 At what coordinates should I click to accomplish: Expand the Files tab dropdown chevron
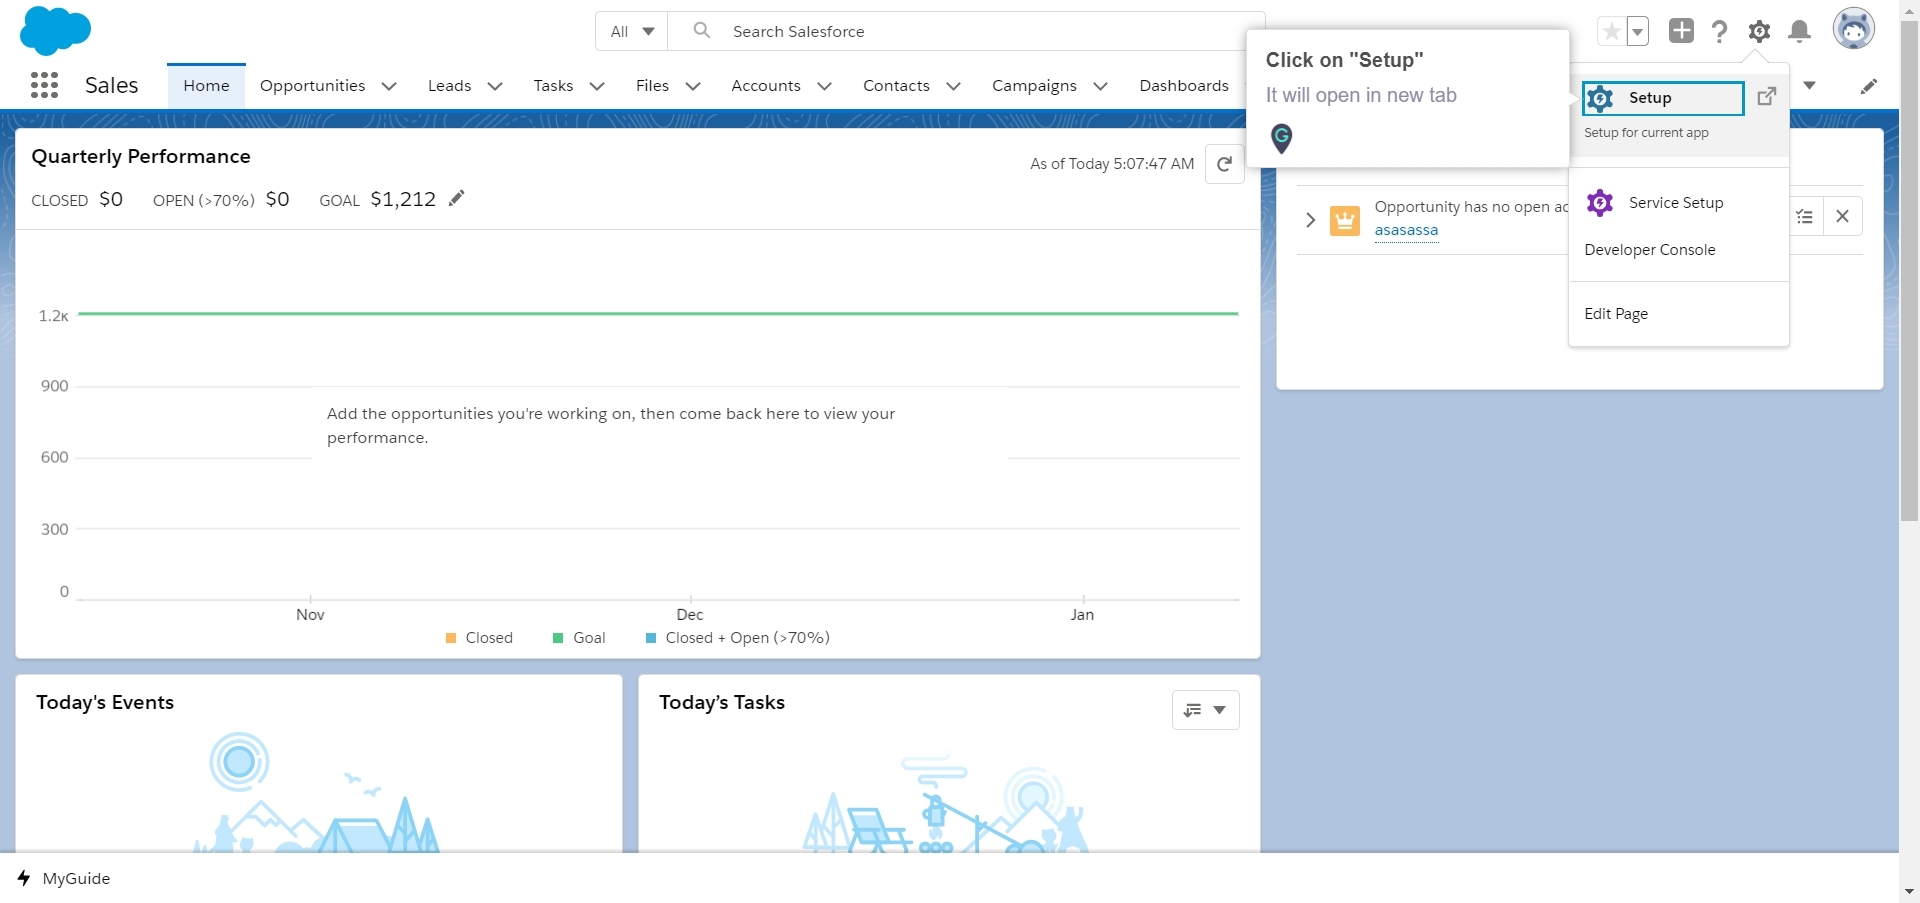coord(692,86)
